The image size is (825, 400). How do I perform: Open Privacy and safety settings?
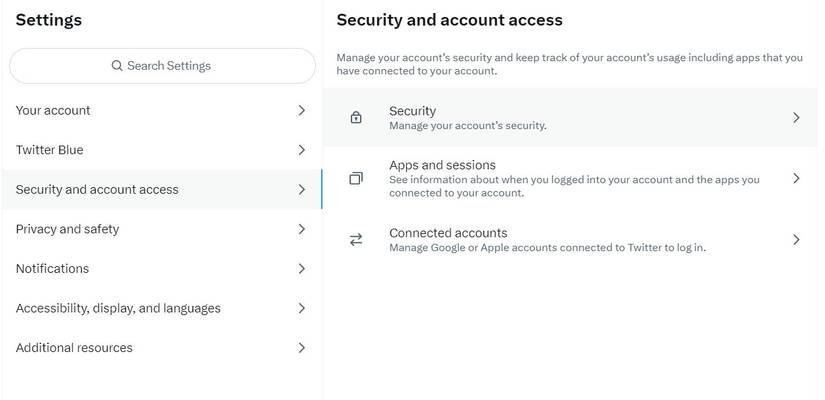(x=162, y=229)
